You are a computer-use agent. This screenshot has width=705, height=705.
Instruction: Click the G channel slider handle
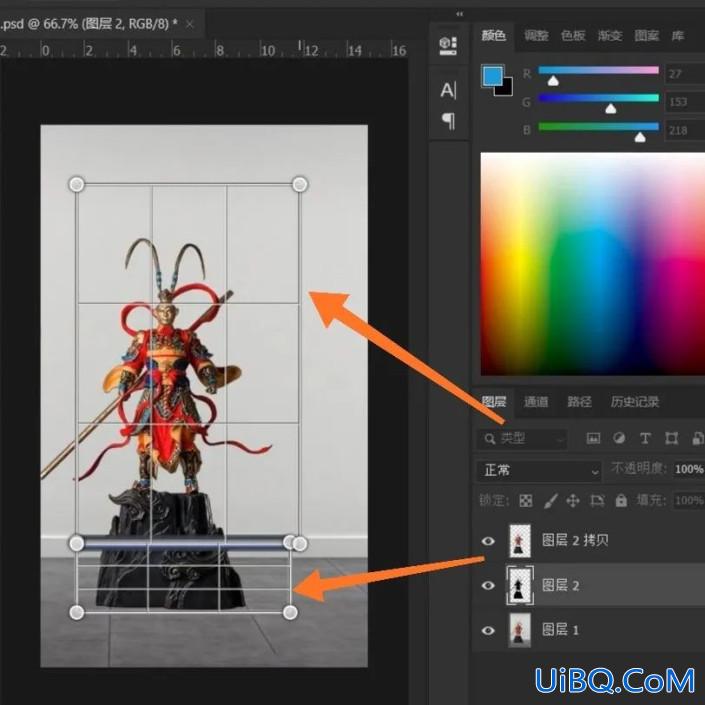pos(610,109)
